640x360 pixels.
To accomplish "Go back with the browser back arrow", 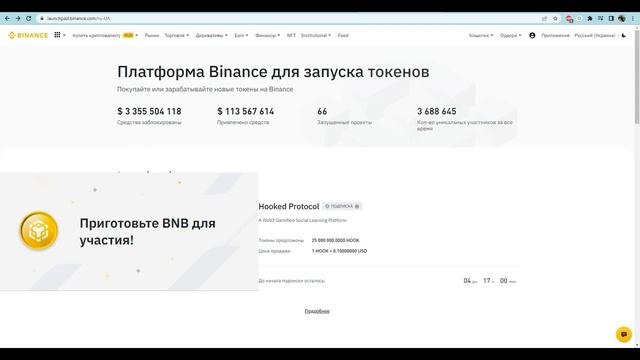I will [7, 18].
